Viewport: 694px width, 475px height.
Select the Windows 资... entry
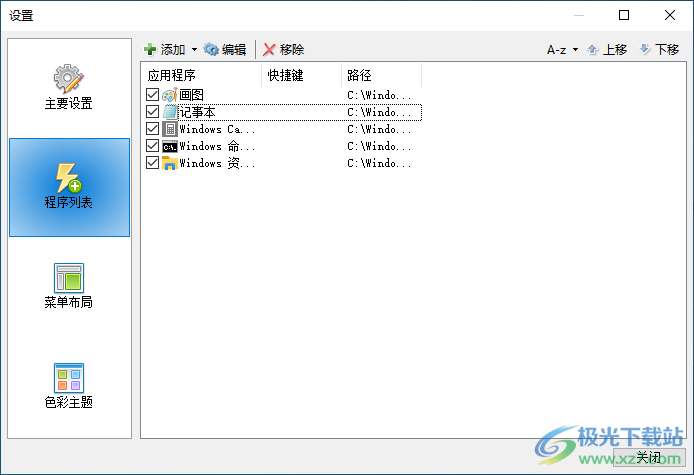217,163
